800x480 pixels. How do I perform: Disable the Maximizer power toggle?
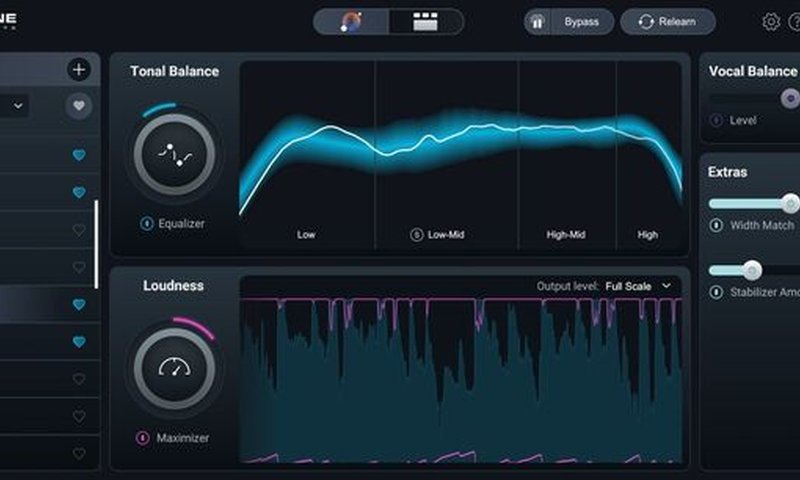(143, 438)
